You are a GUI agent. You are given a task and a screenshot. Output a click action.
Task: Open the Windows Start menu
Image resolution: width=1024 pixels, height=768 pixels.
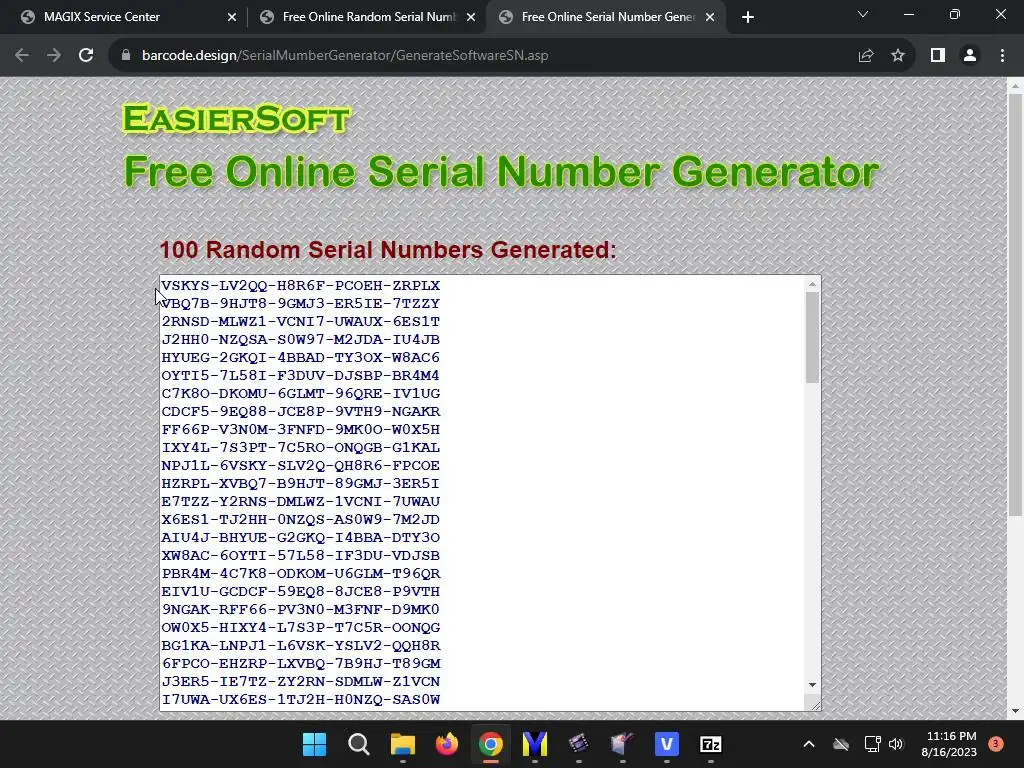tap(314, 744)
